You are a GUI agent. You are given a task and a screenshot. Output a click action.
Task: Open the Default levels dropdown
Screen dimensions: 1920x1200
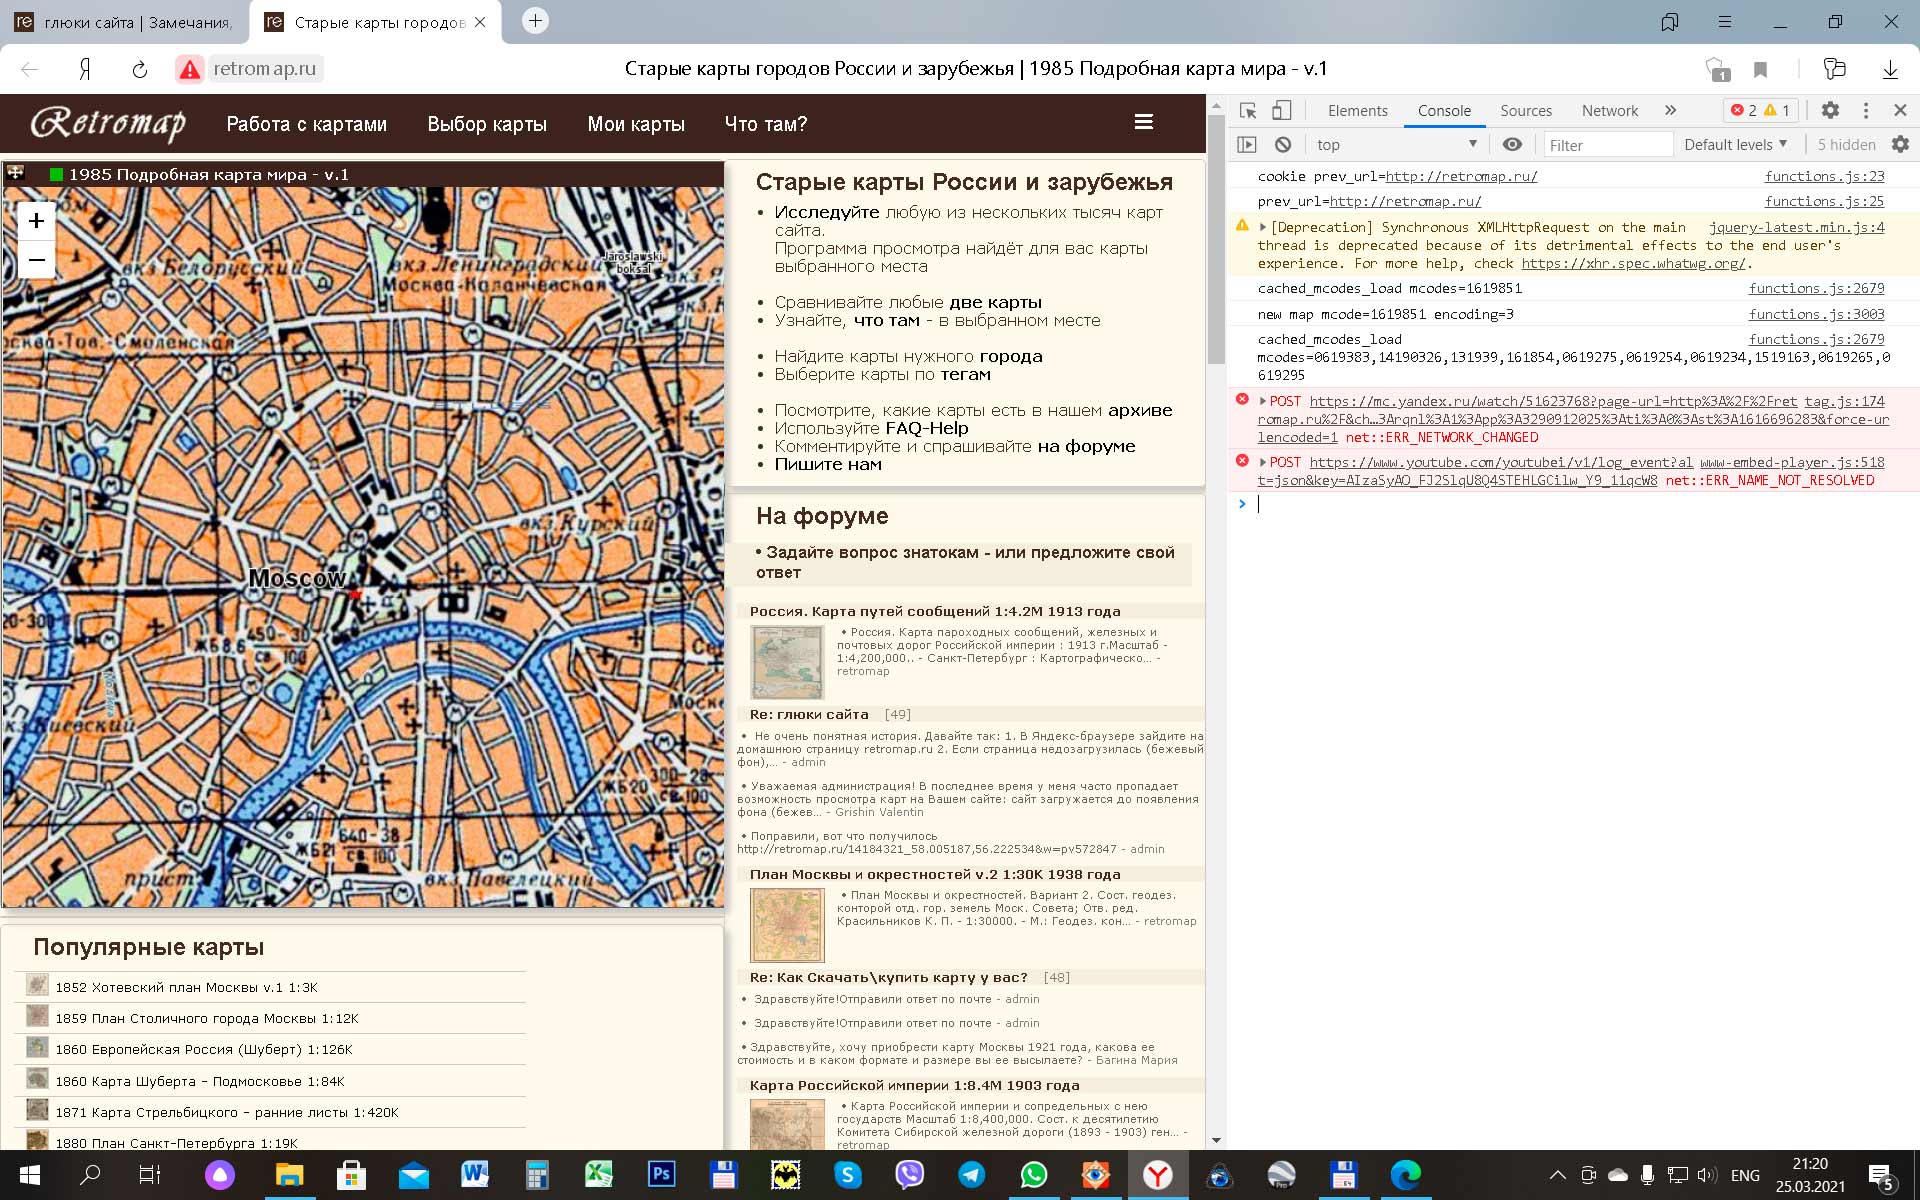[1735, 145]
